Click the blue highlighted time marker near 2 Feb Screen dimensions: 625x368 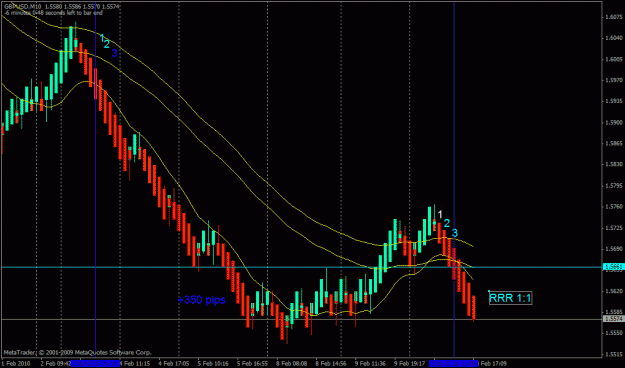[x=95, y=363]
